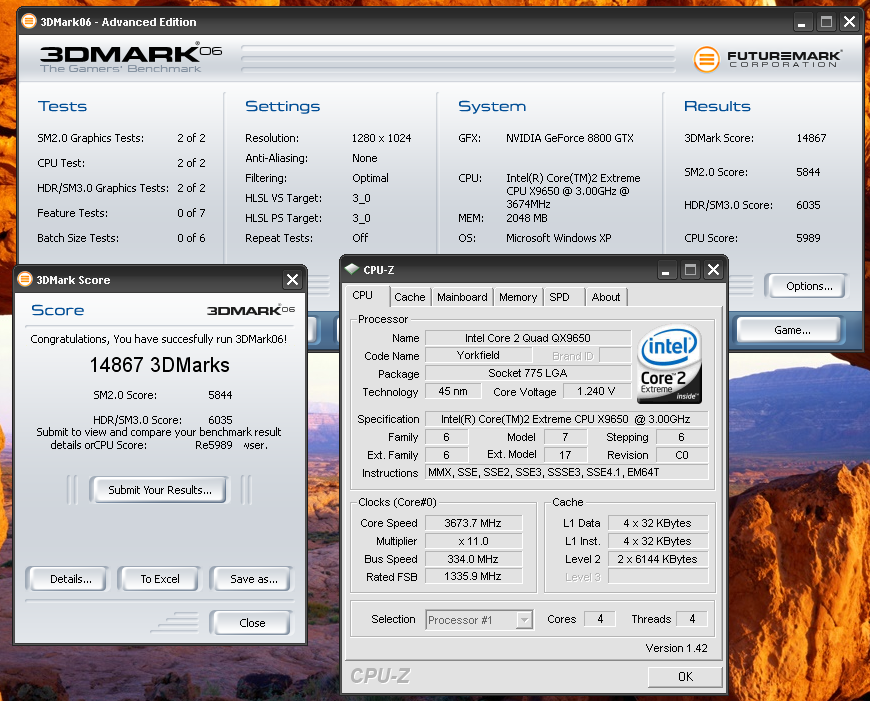Click the Feature Tests value 0 of 7
This screenshot has width=870, height=701.
coord(191,213)
